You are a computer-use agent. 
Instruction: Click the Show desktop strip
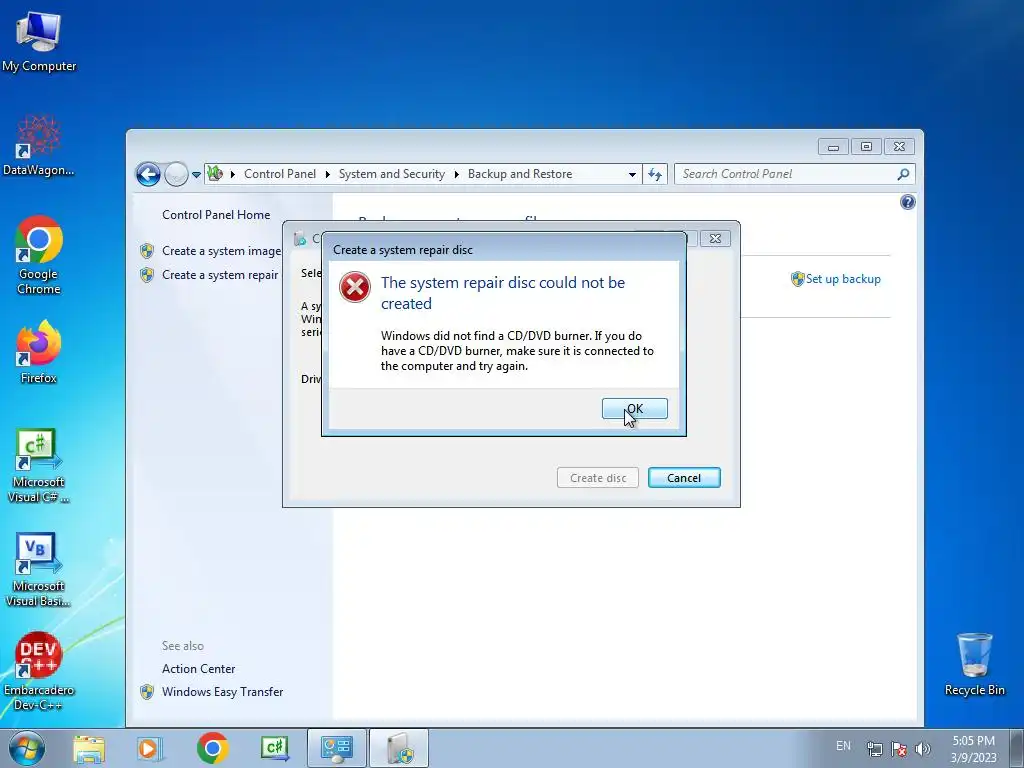coord(1017,748)
